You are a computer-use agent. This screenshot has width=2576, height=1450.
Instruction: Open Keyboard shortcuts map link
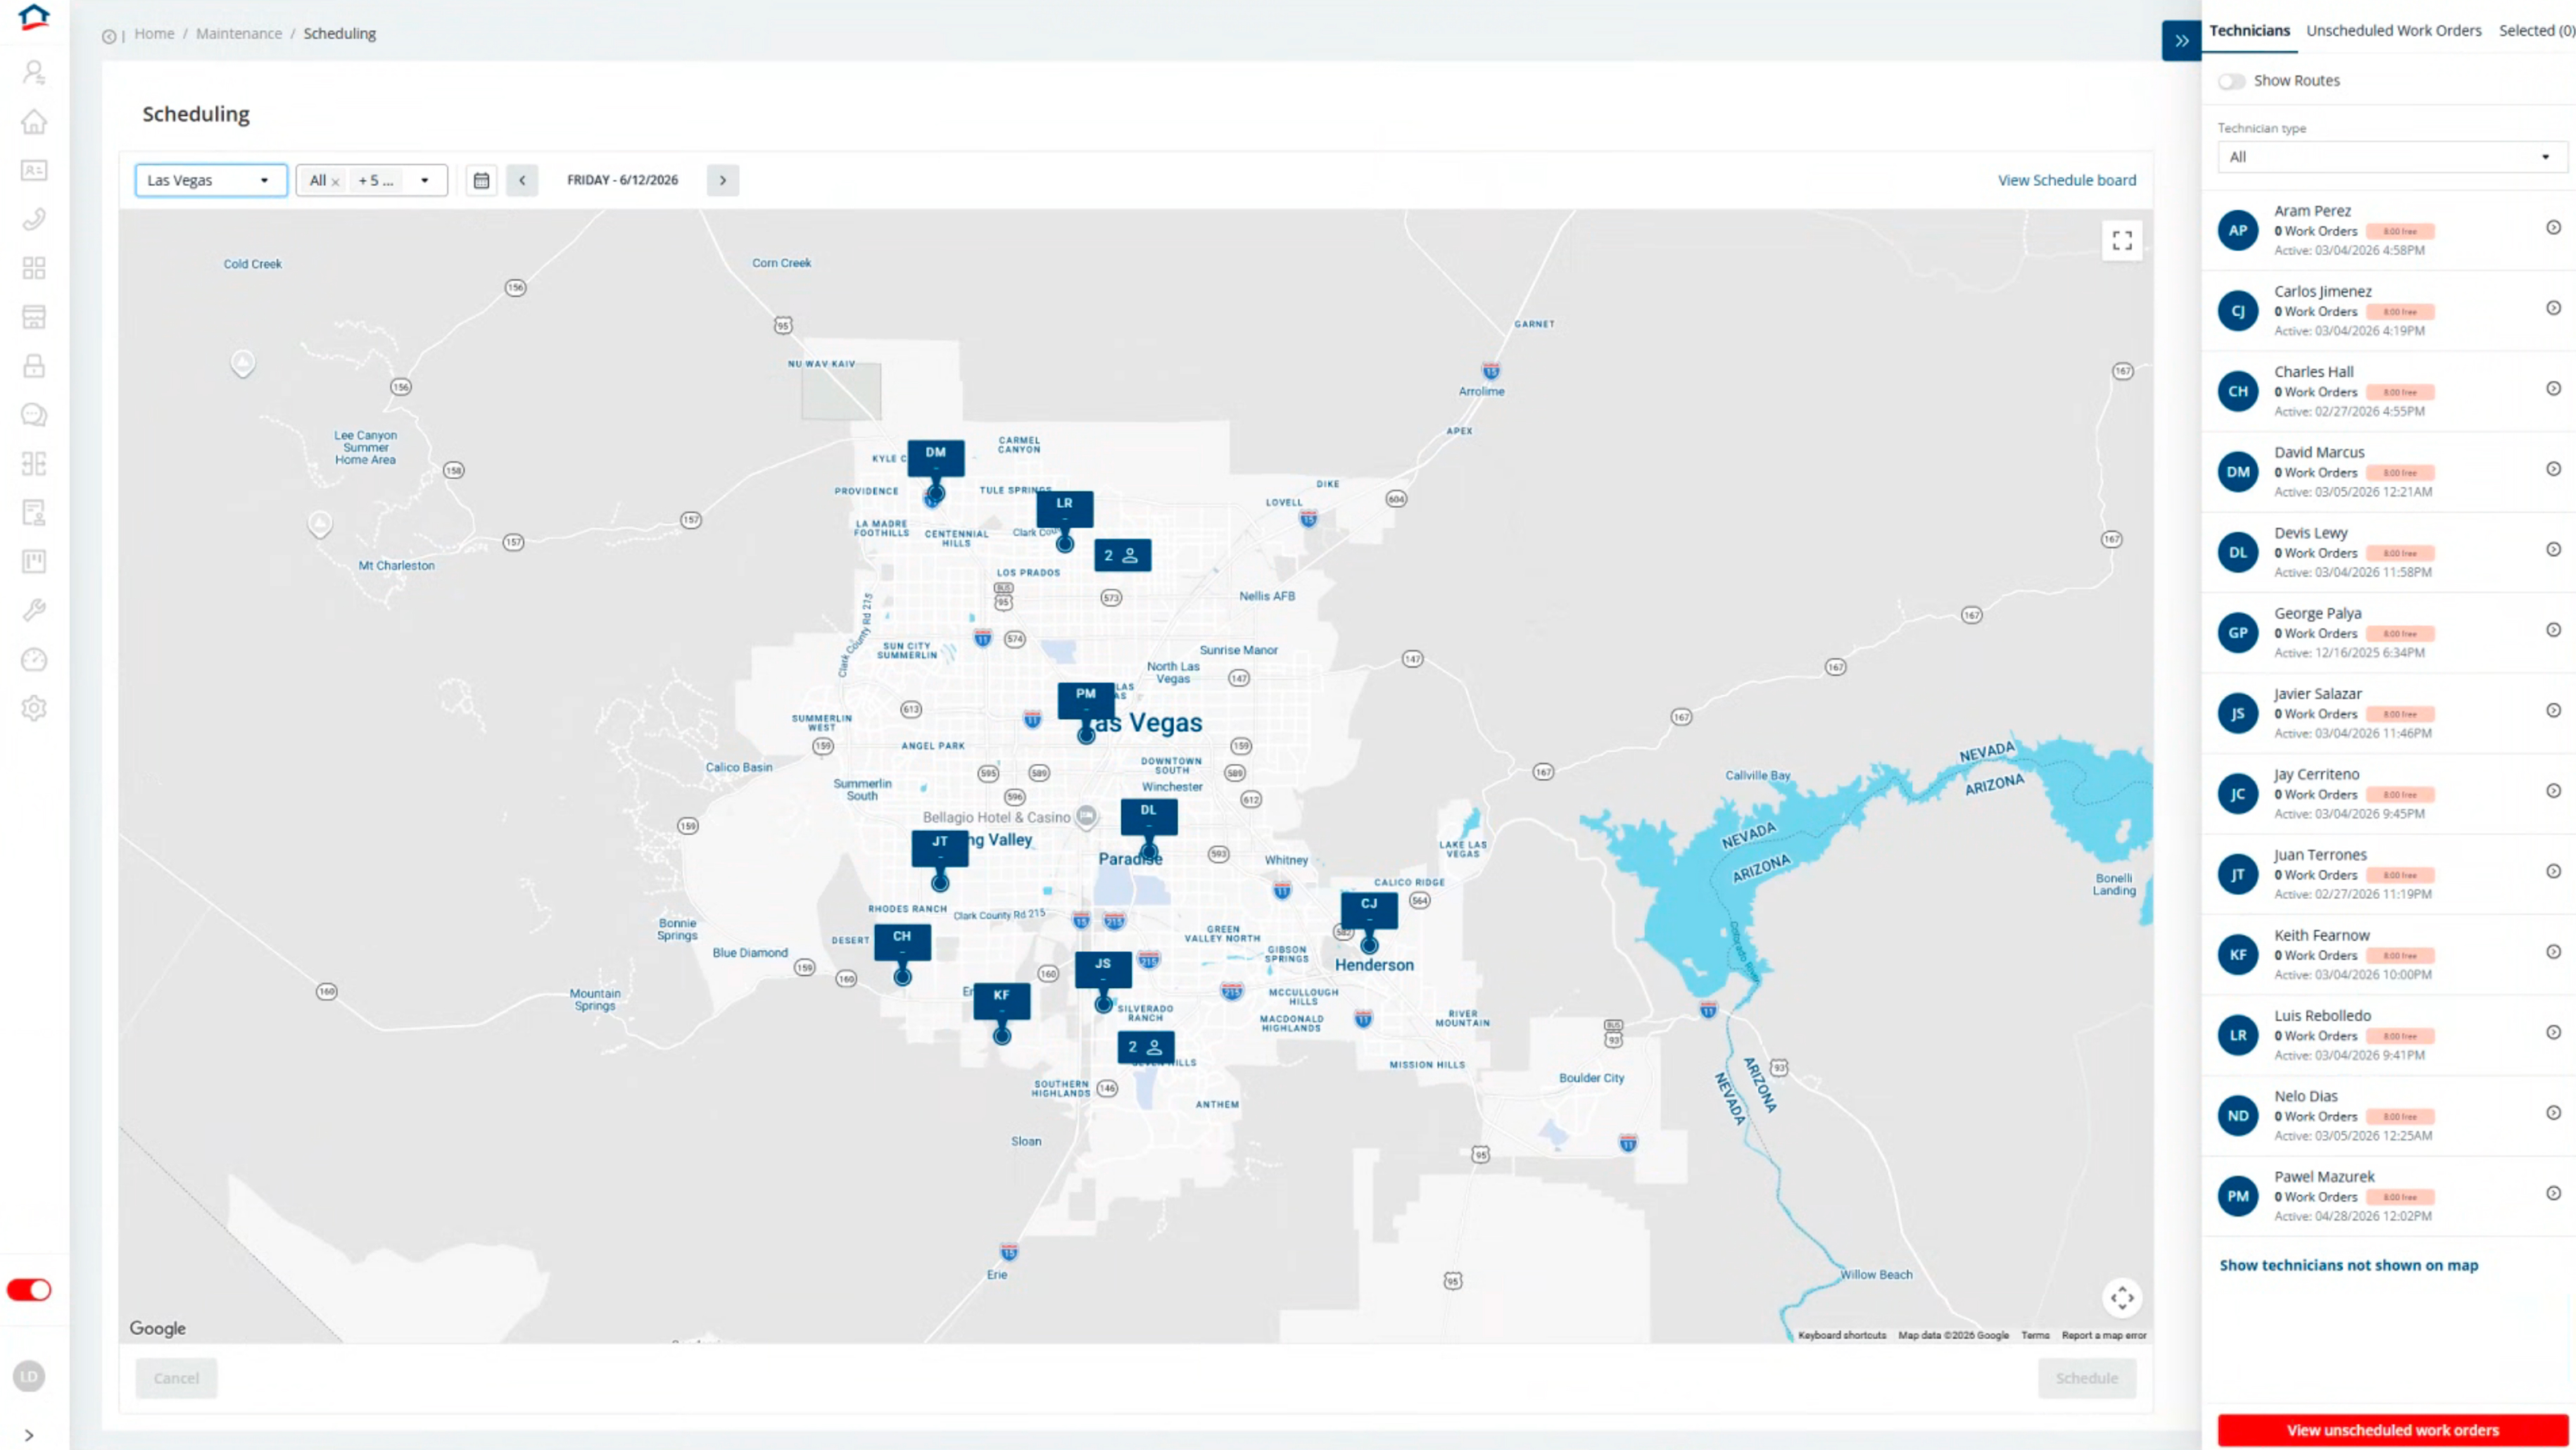(1842, 1336)
